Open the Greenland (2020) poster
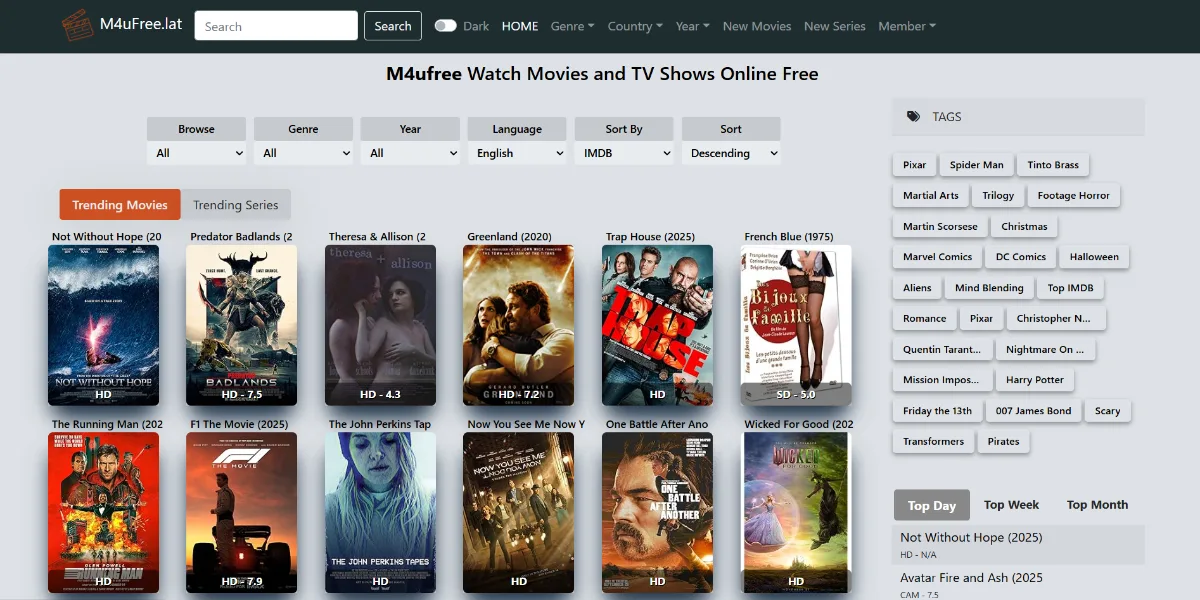Screen dimensions: 1200x600 (518, 325)
